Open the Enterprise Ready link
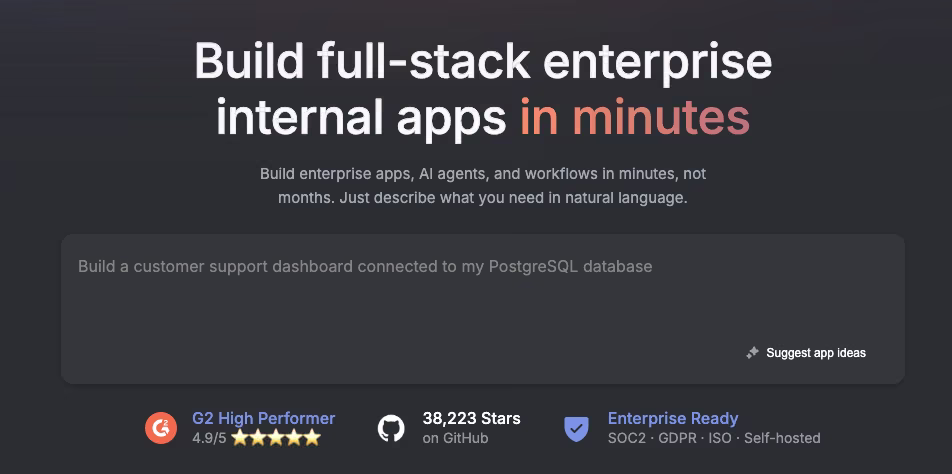 pos(673,418)
